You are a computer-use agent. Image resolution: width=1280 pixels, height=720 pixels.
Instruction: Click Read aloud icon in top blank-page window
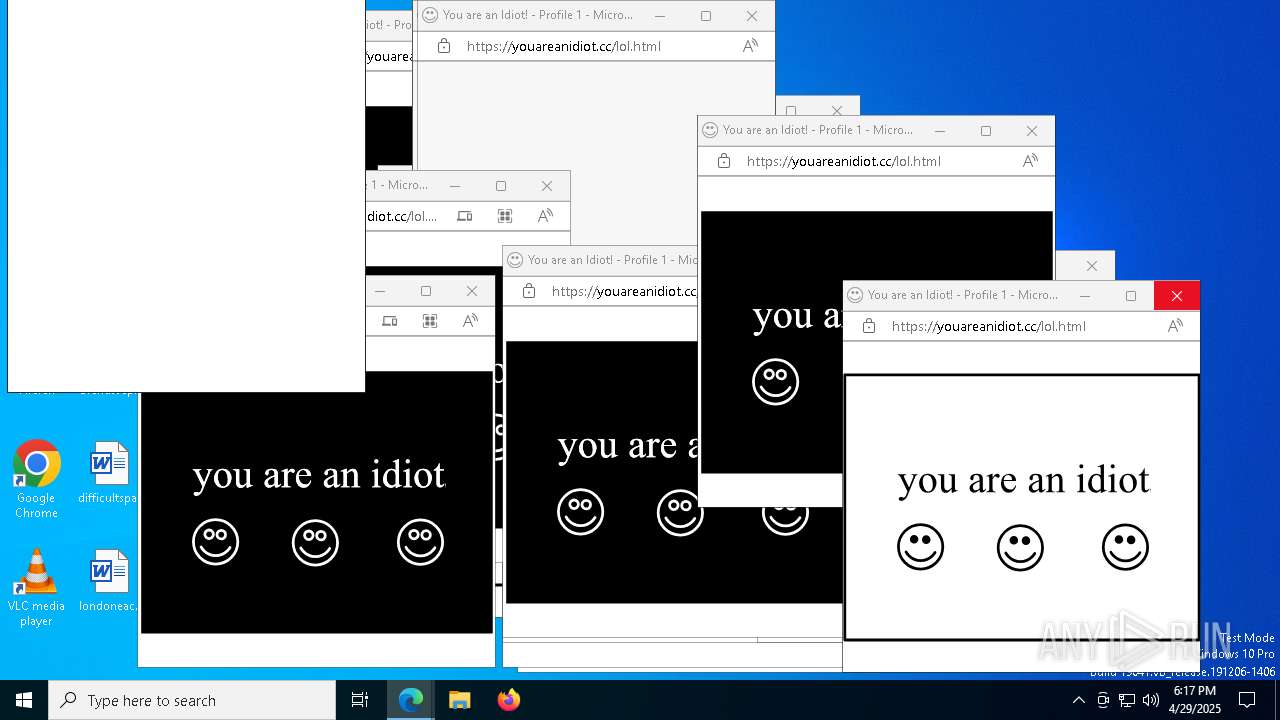click(x=750, y=46)
